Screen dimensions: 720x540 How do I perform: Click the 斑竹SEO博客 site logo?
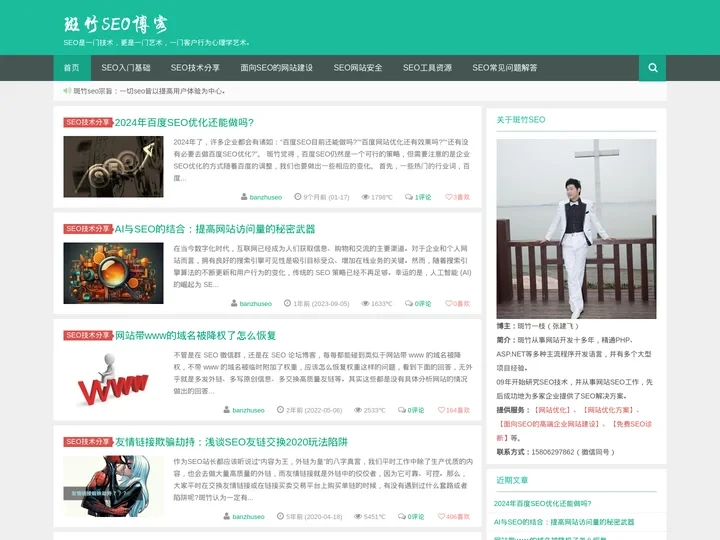116,24
